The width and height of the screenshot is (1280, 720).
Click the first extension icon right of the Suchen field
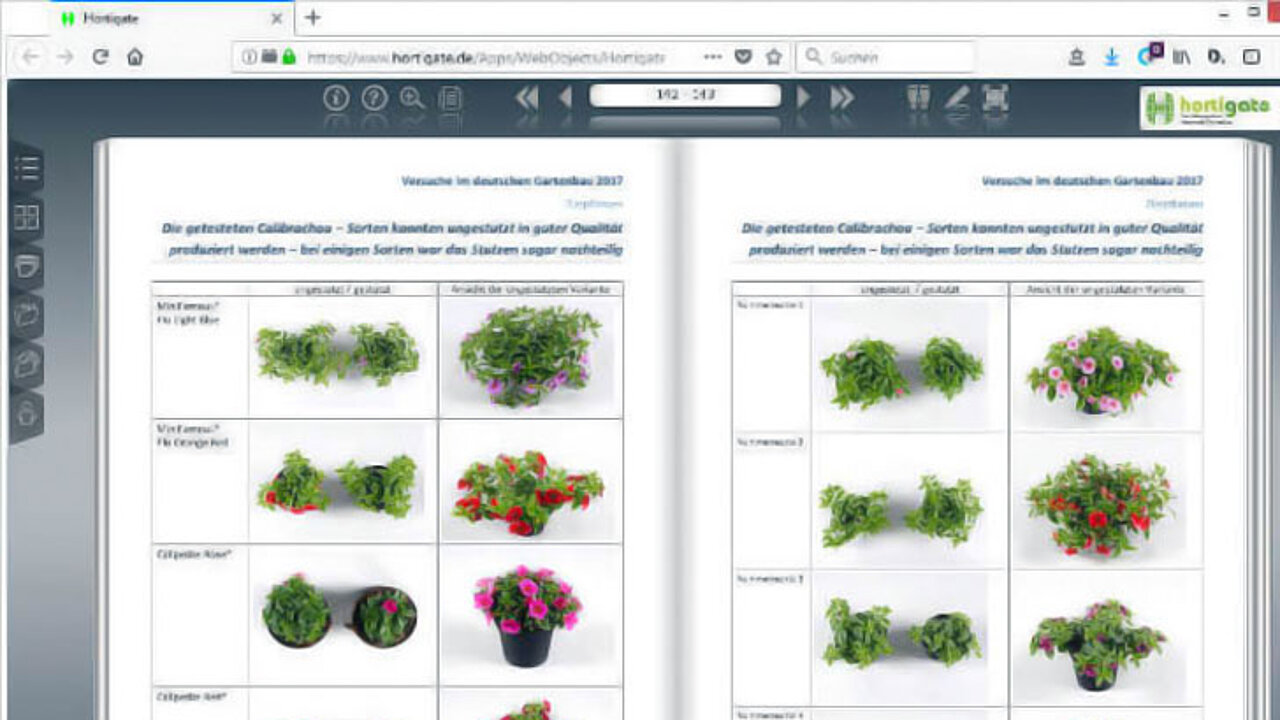(x=1076, y=57)
